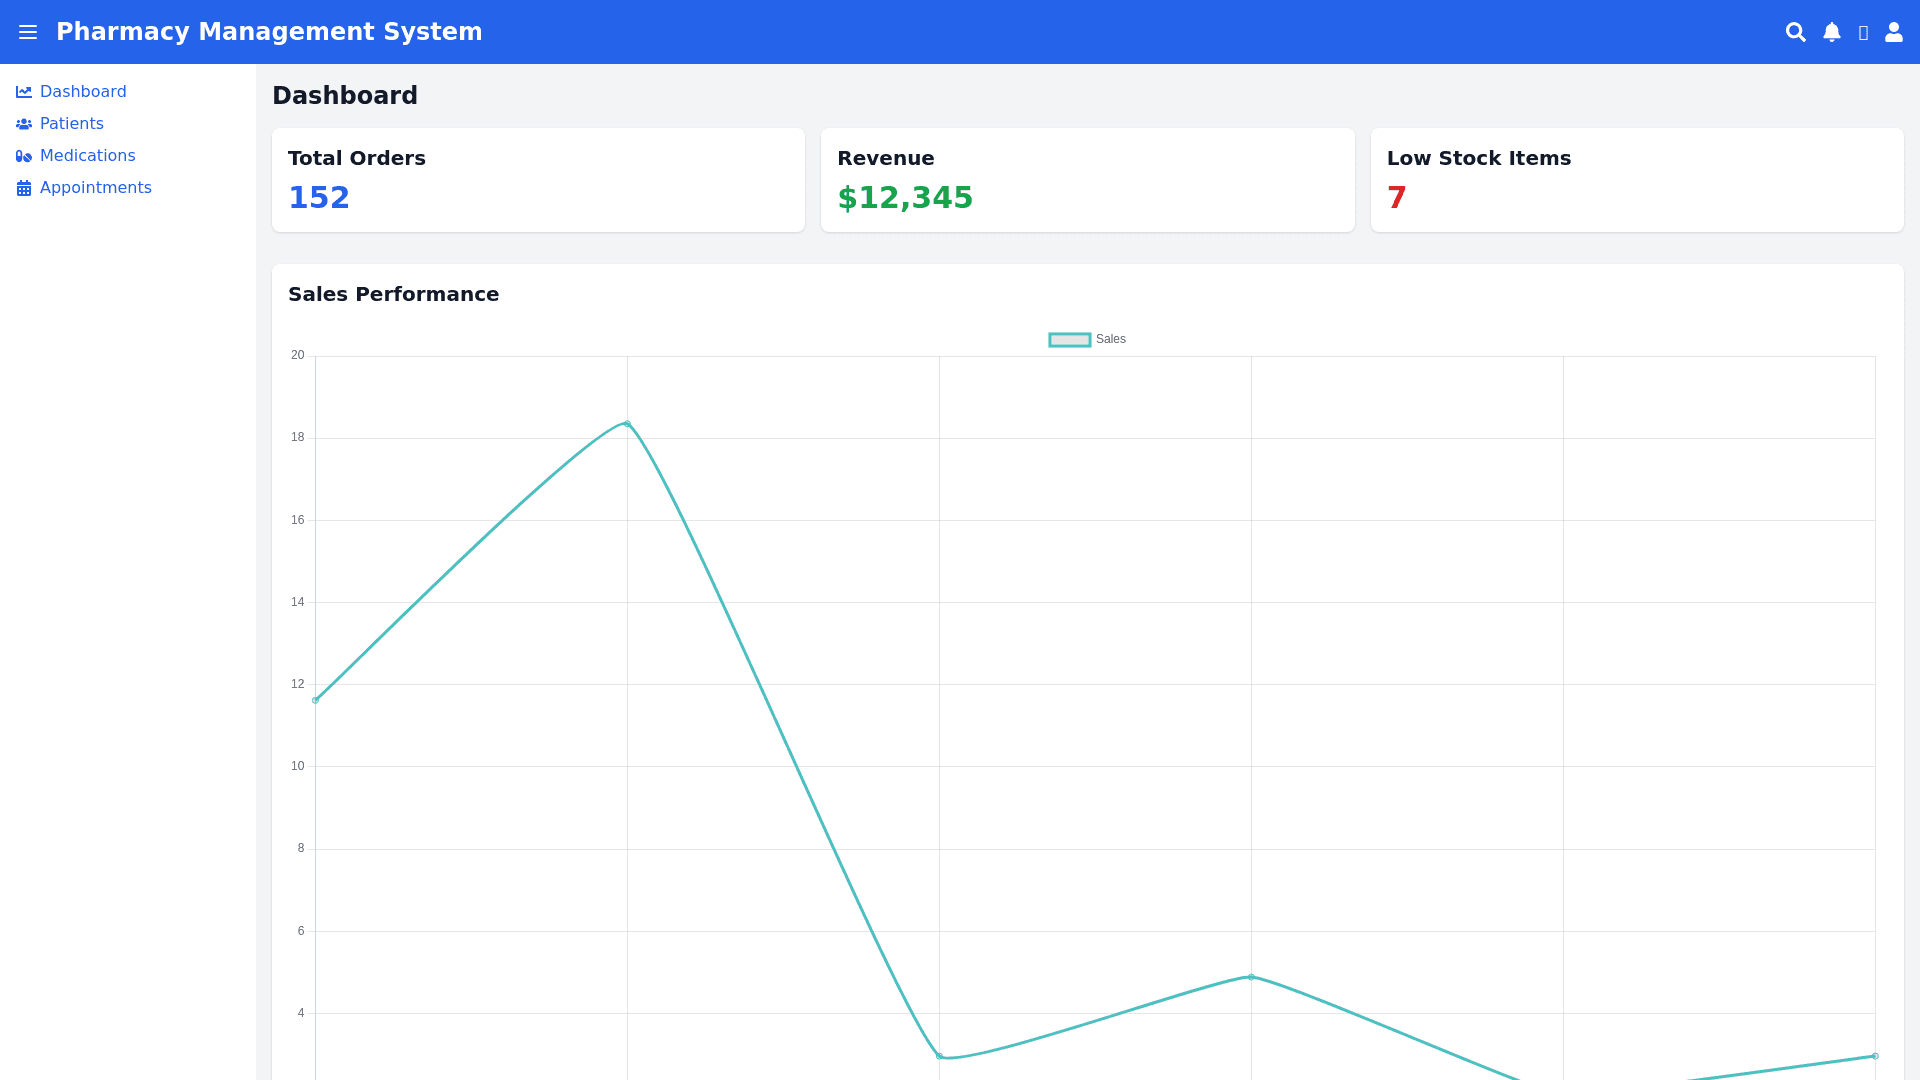The width and height of the screenshot is (1920, 1080).
Task: Click the Sales legend label text
Action: tap(1111, 340)
